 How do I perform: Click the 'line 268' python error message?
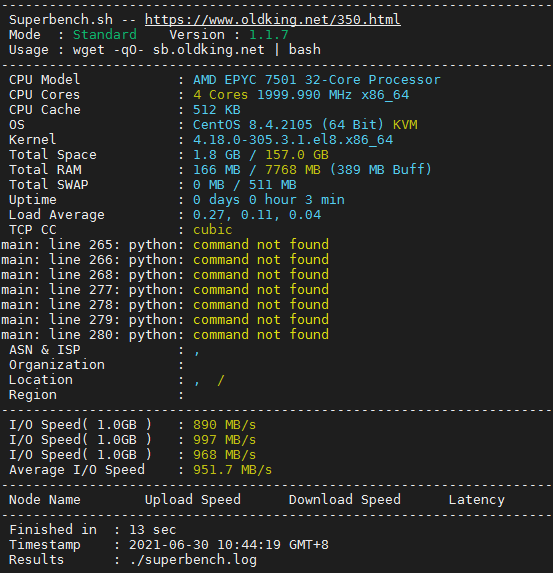point(165,274)
